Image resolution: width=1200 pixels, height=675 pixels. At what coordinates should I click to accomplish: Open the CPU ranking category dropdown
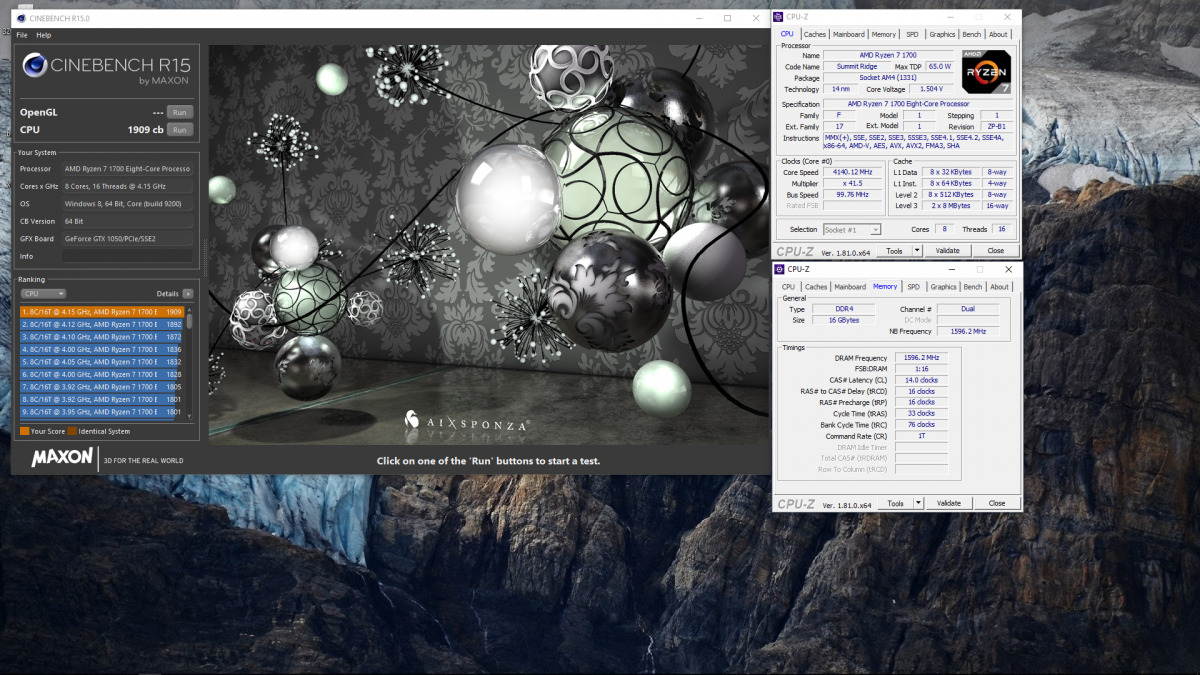(43, 294)
